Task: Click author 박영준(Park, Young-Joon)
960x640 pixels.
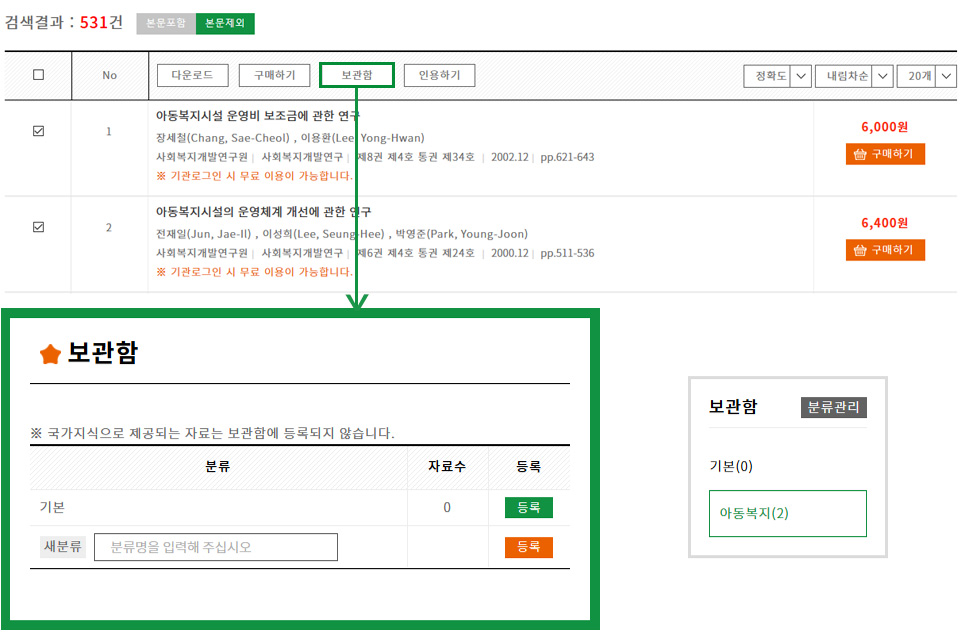Action: tap(462, 234)
